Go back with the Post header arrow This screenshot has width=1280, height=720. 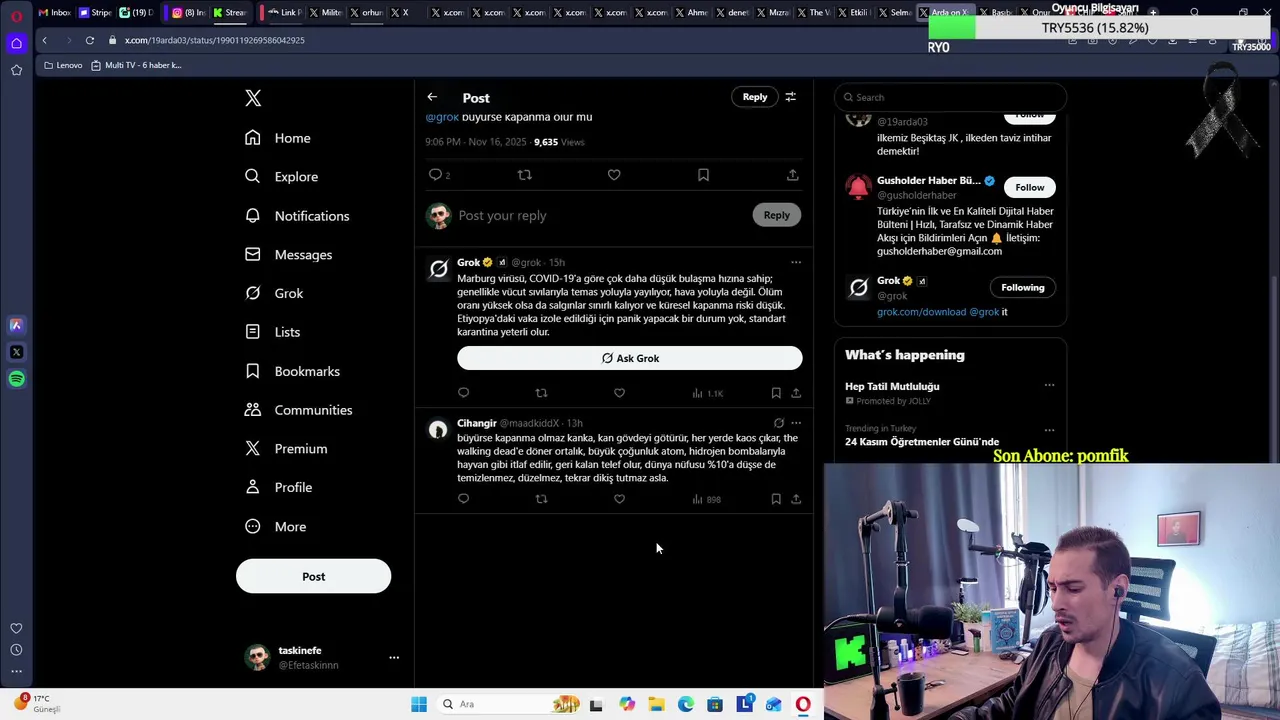click(x=432, y=97)
